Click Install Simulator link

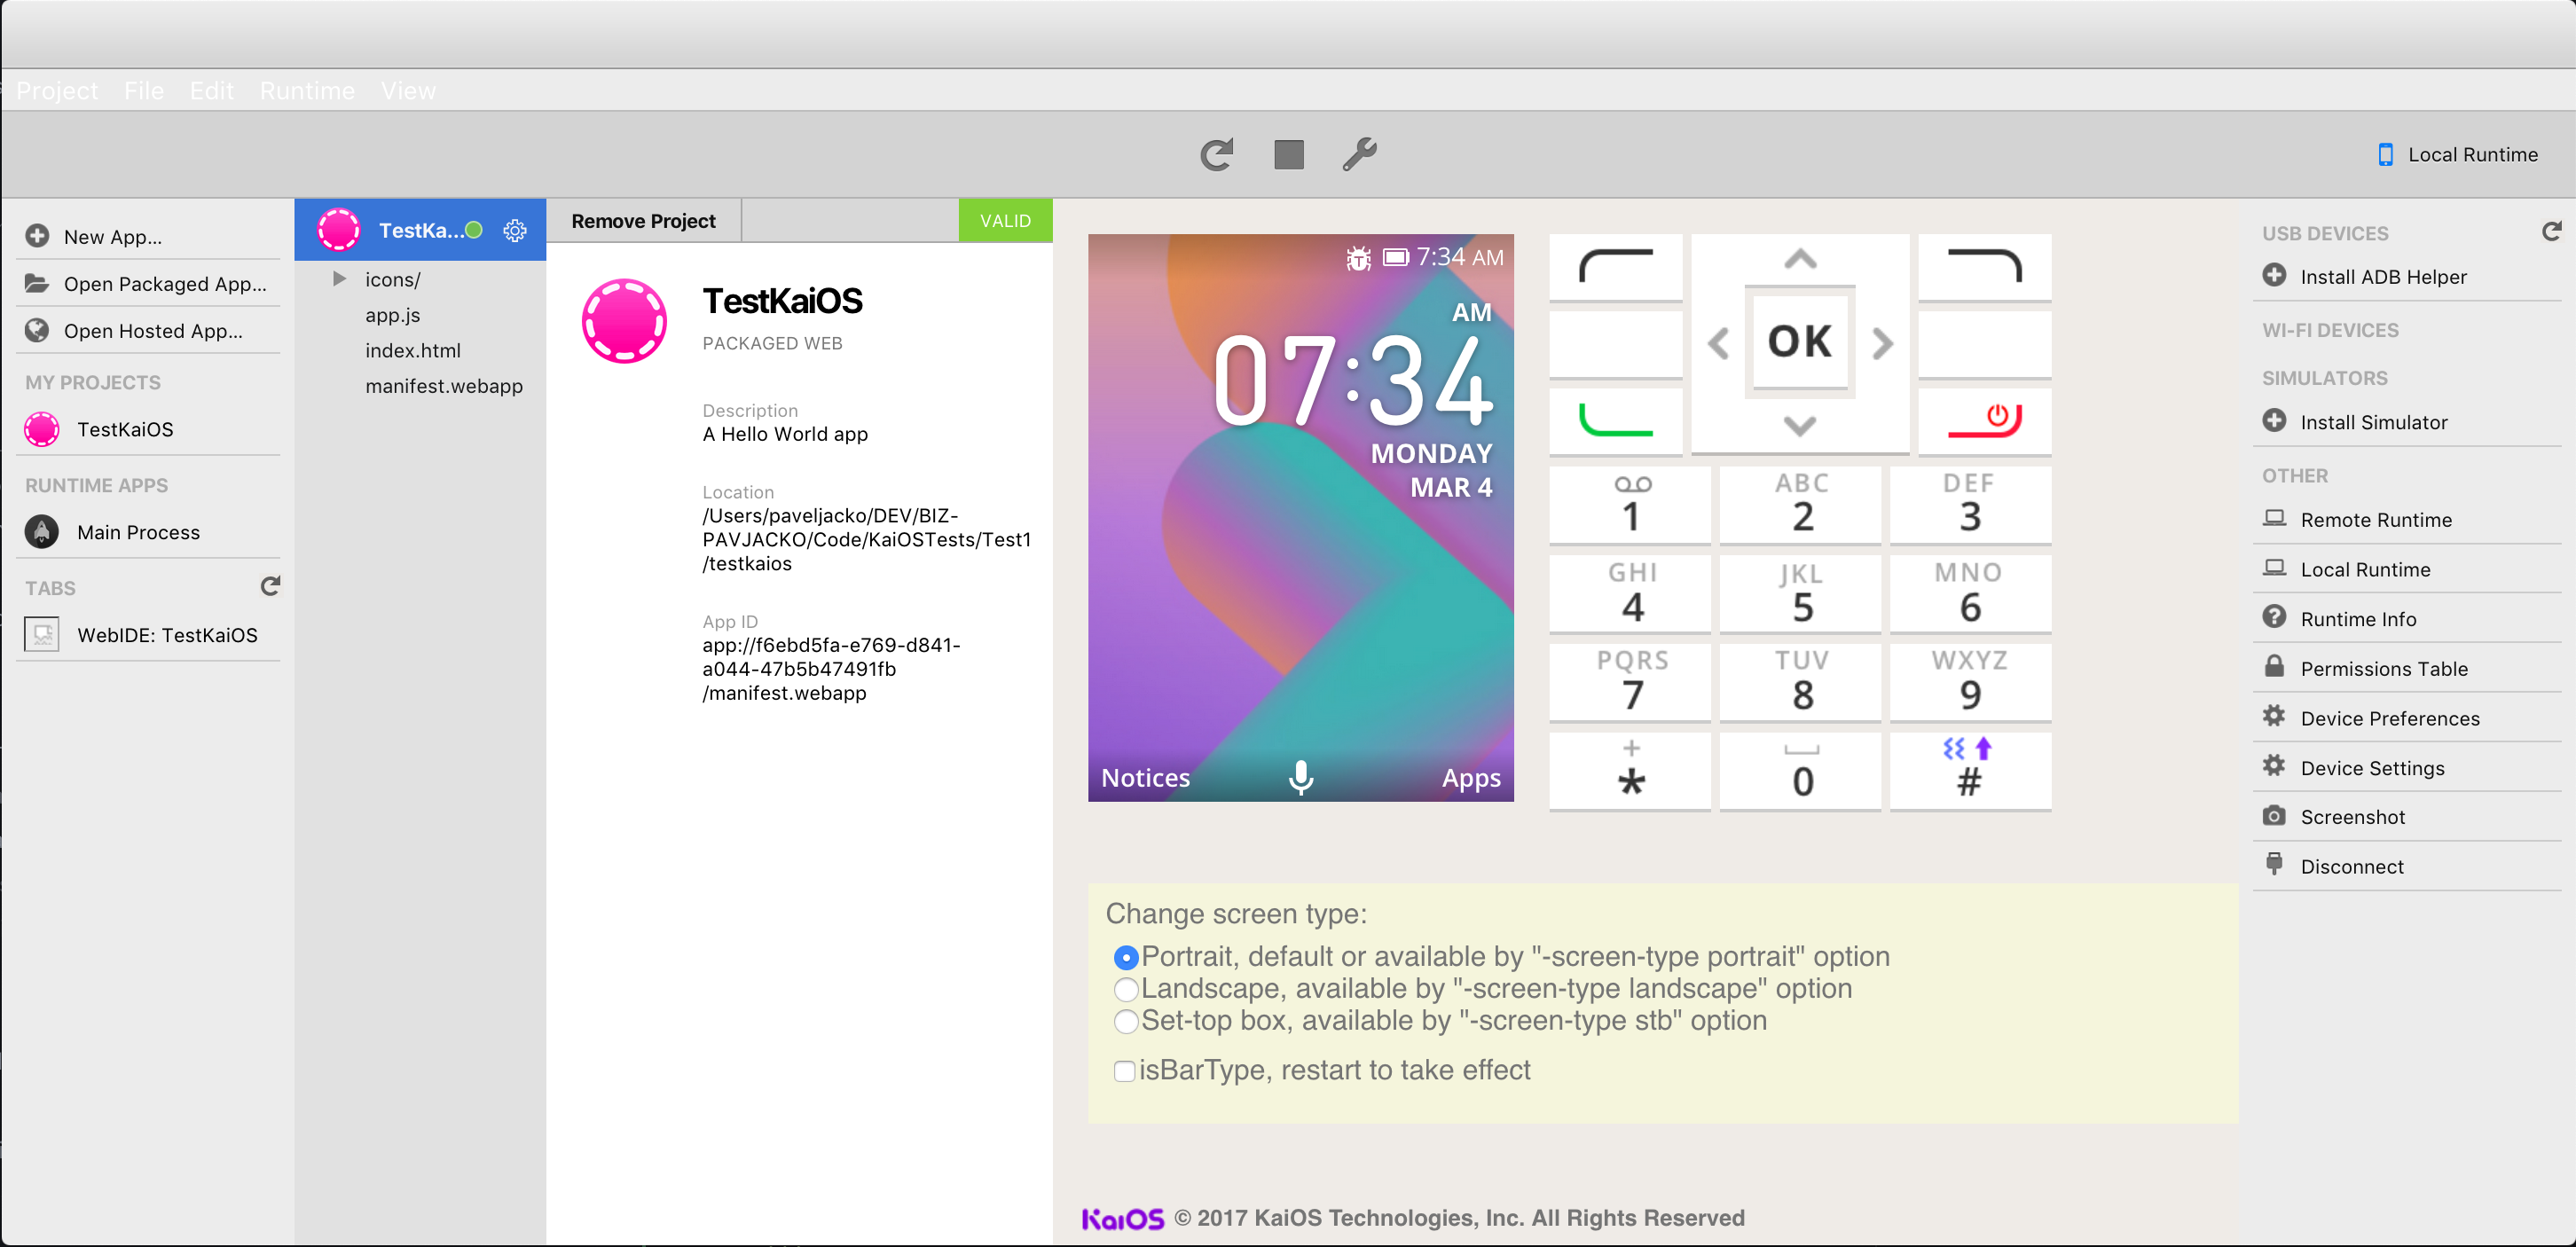pyautogui.click(x=2373, y=422)
